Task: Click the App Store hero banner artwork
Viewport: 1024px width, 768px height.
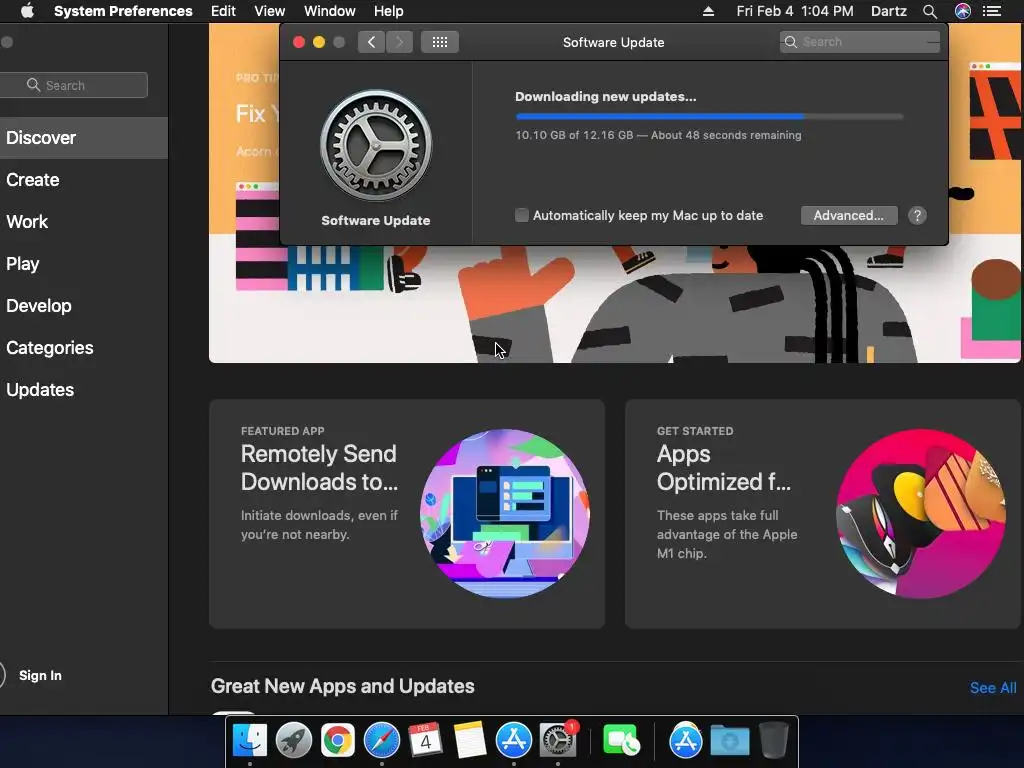Action: coord(614,304)
